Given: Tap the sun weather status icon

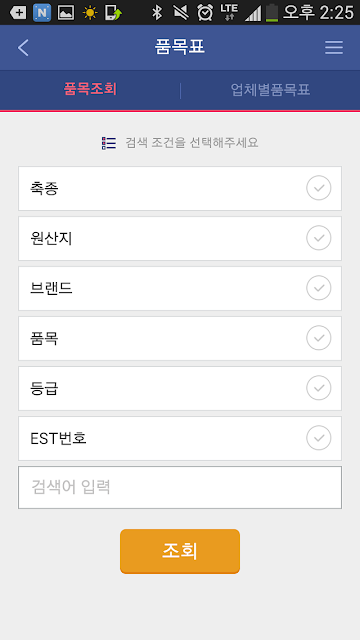Looking at the screenshot, I should pos(90,13).
